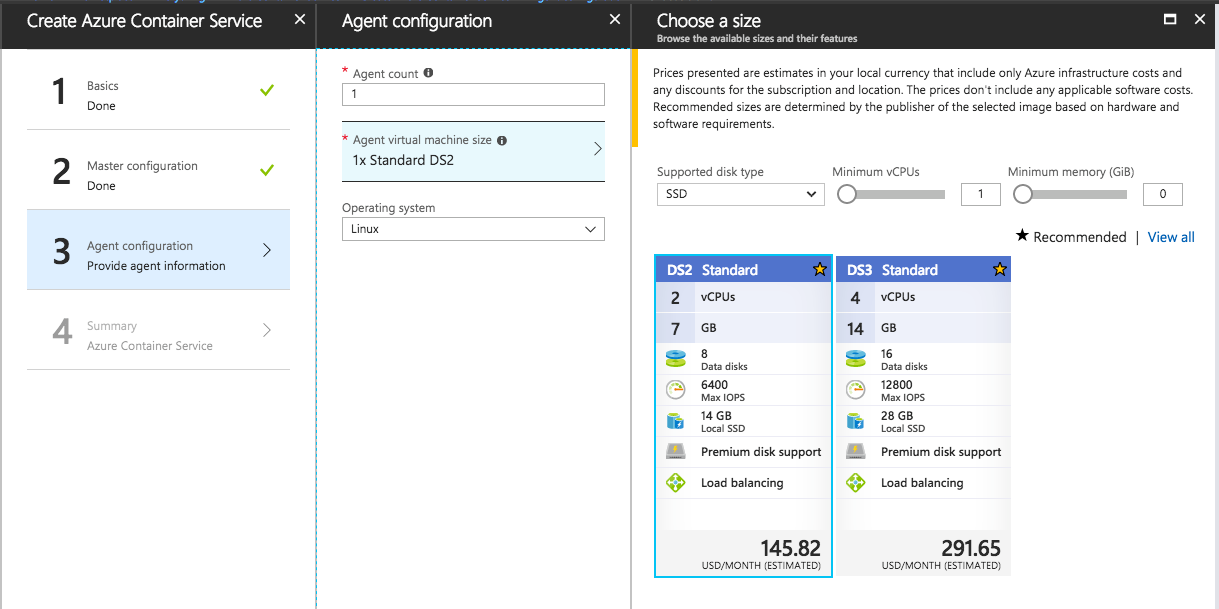Click the Basics done checkmark icon
Image resolution: width=1219 pixels, height=609 pixels.
tap(267, 90)
